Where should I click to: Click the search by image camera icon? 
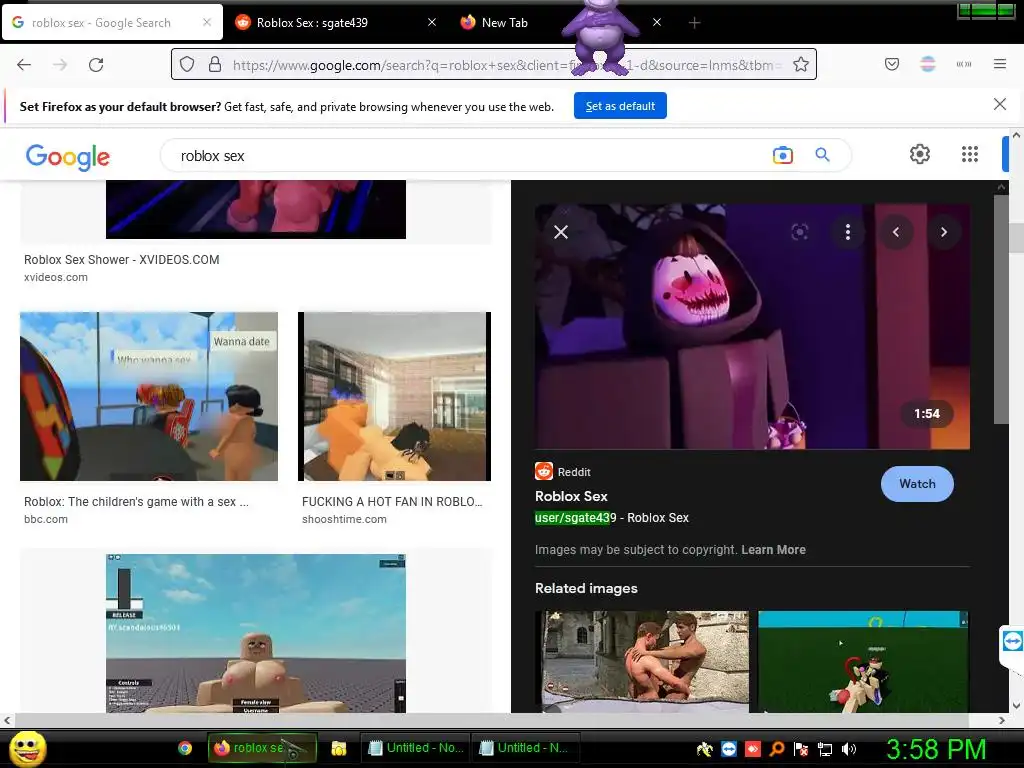pos(782,155)
